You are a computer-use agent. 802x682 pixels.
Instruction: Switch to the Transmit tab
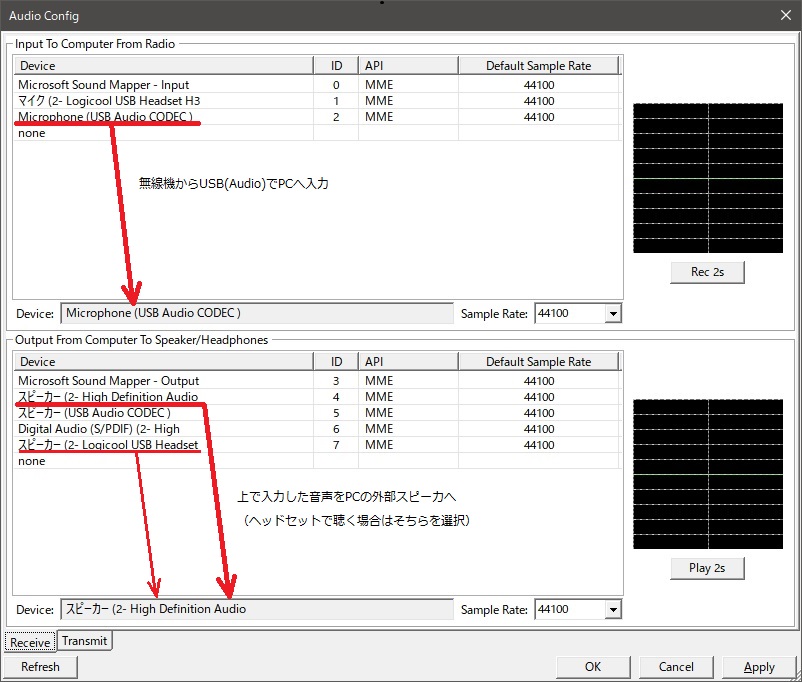[x=85, y=641]
